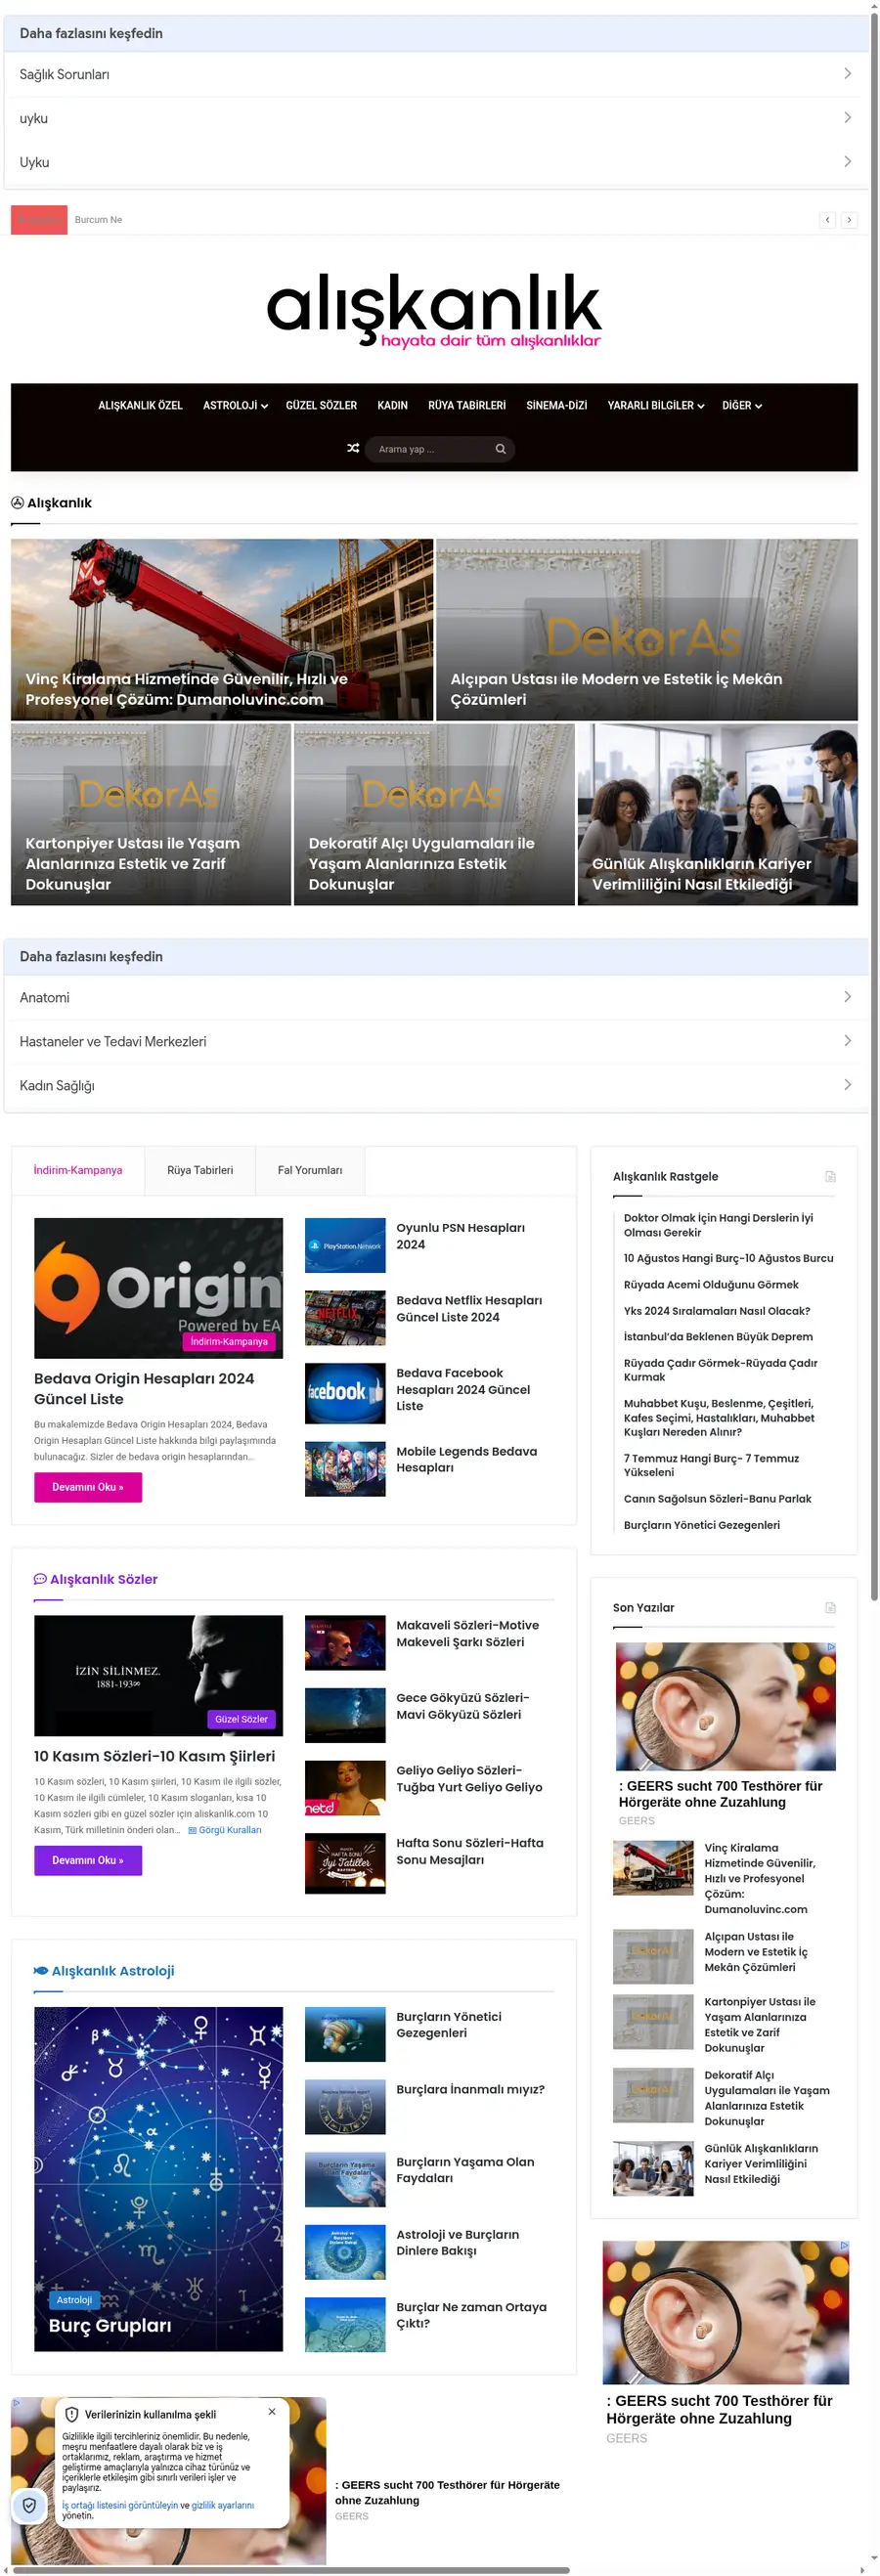Expand the Anatomi row
Image resolution: width=880 pixels, height=2576 pixels.
pyautogui.click(x=435, y=997)
